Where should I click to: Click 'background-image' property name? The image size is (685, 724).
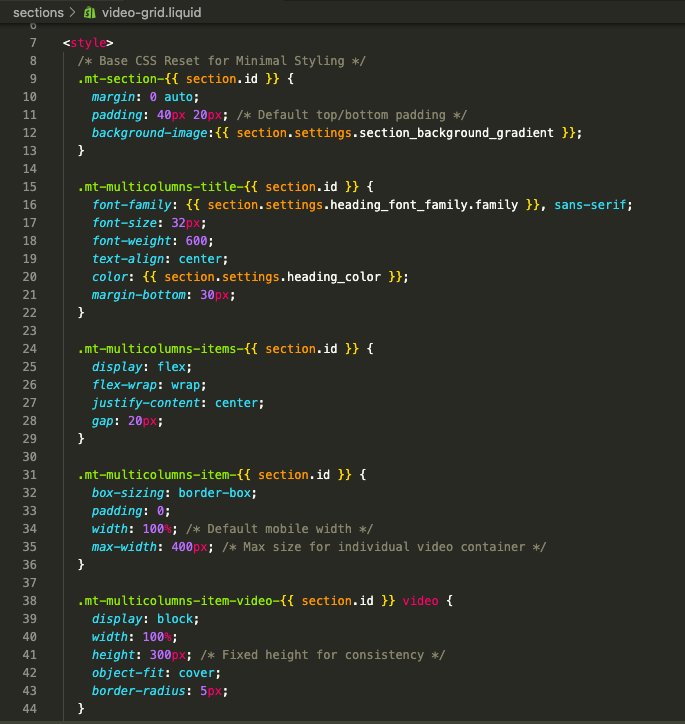coord(150,133)
